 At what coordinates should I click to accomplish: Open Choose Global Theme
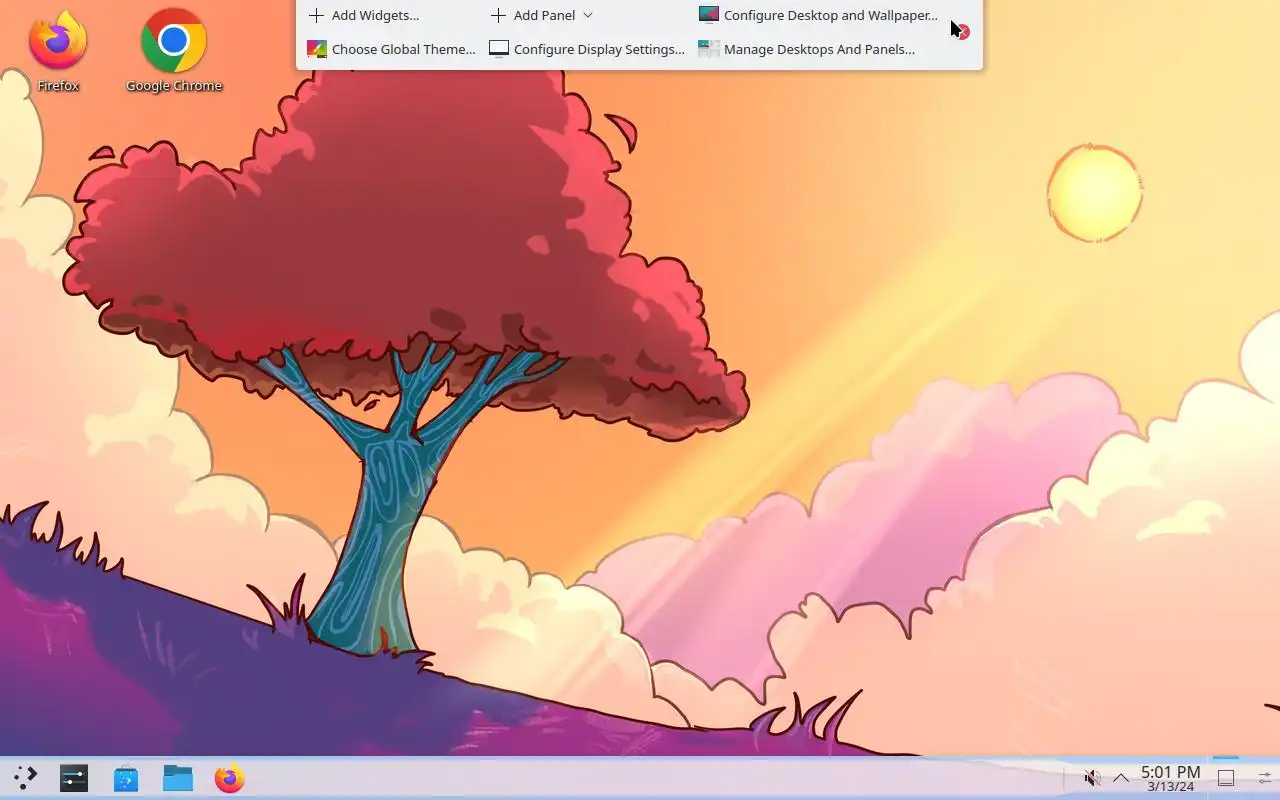[391, 49]
